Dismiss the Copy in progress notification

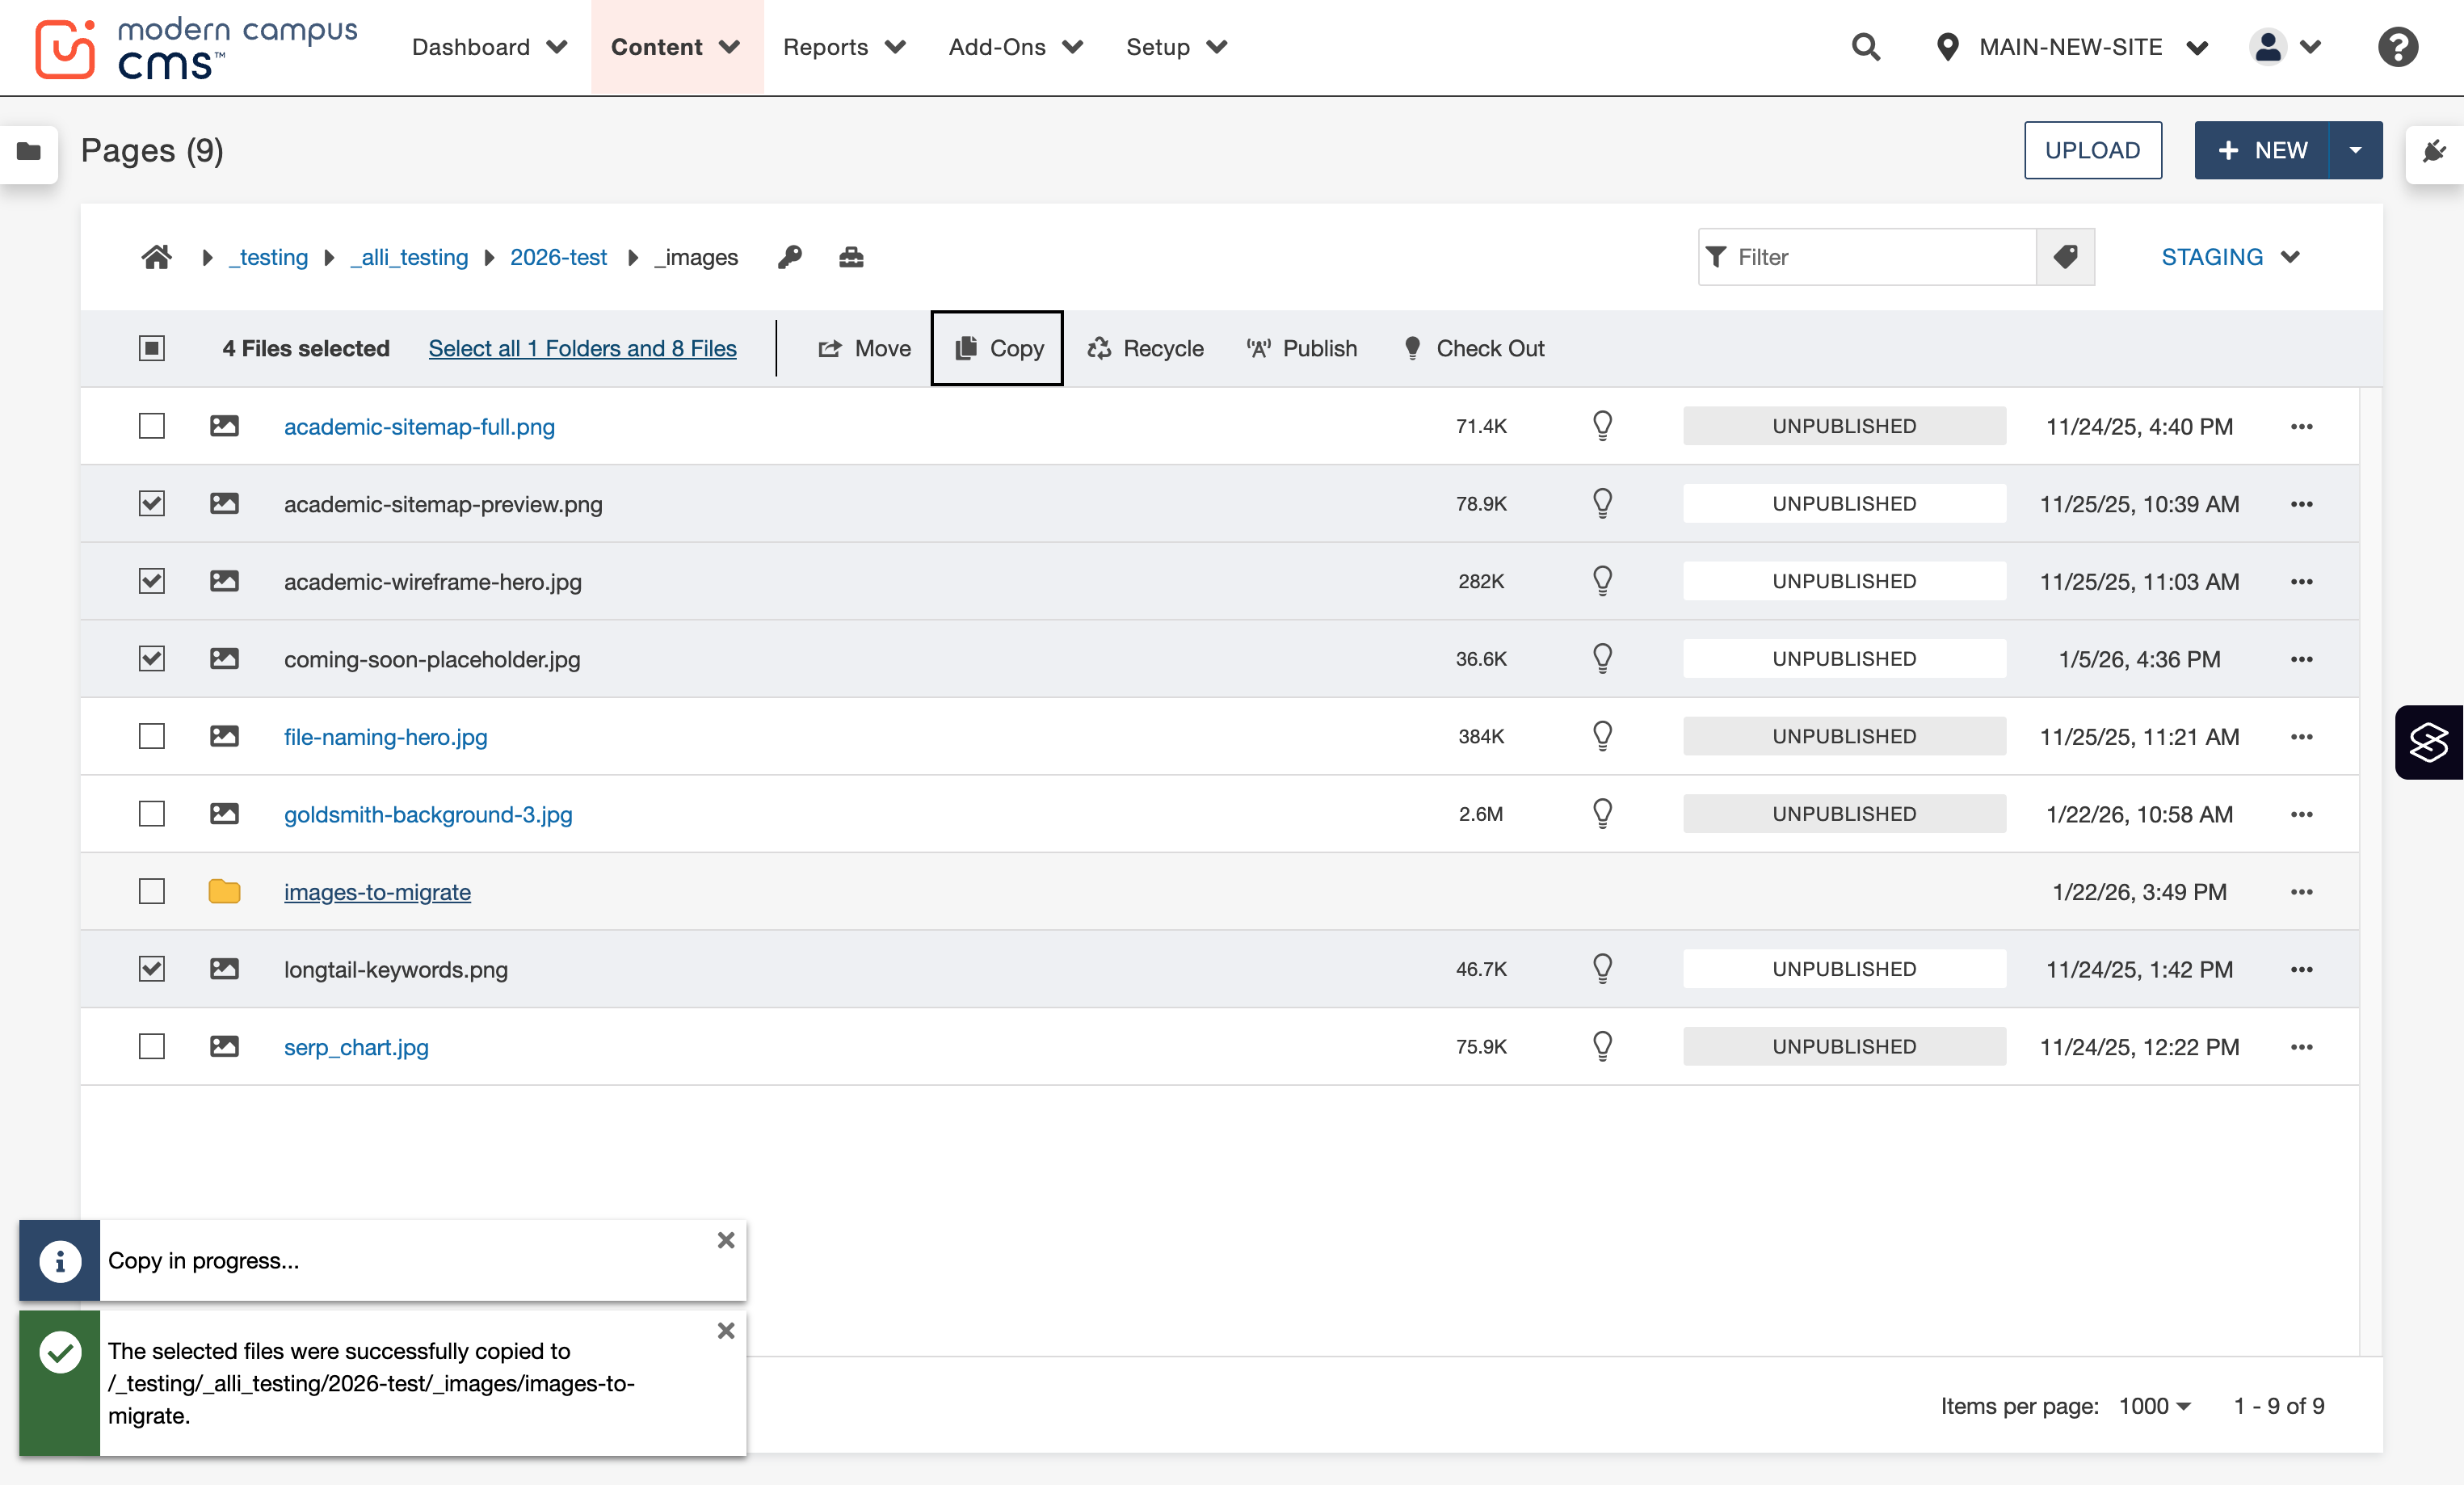coord(726,1240)
